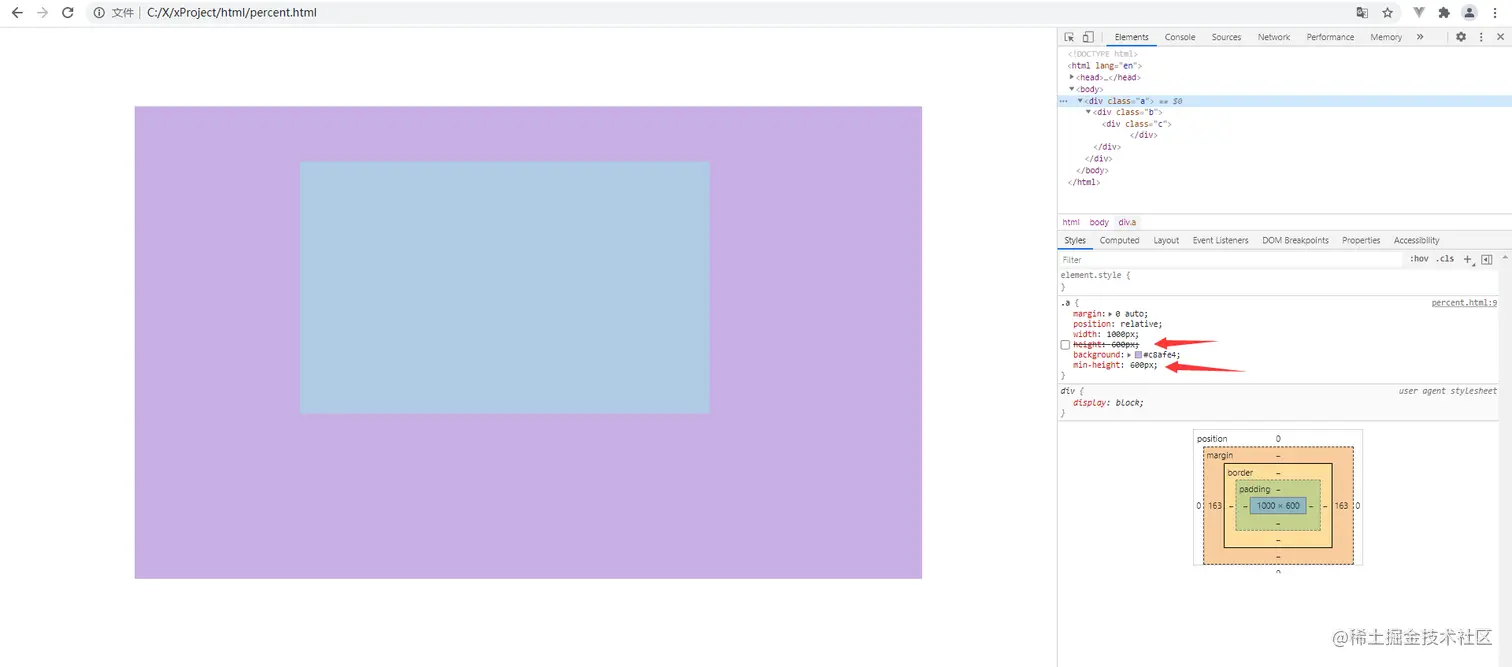Toggle the device toolbar icon
The image size is (1512, 667).
1088,37
